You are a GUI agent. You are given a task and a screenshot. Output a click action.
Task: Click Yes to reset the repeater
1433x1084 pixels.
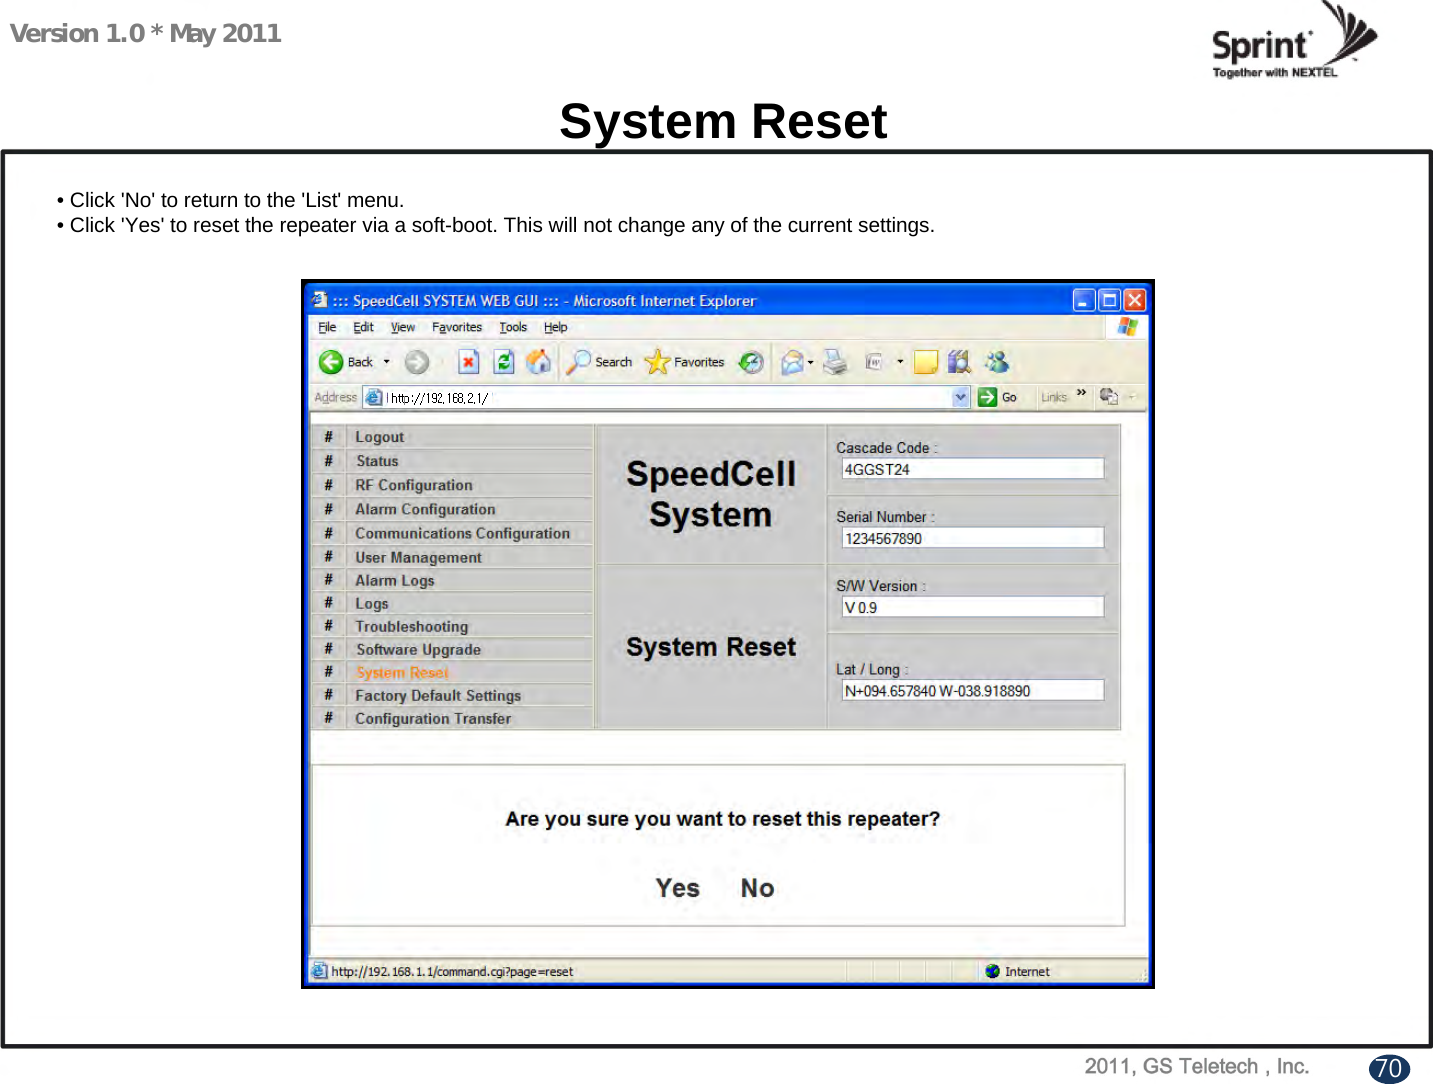pyautogui.click(x=678, y=888)
